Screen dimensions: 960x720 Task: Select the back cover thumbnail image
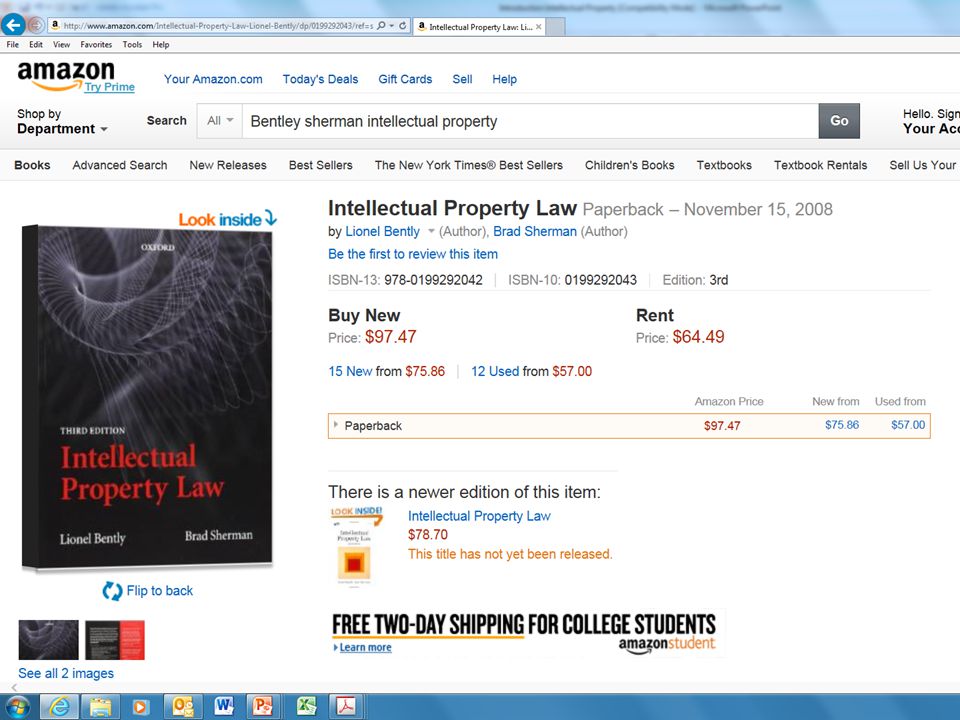pos(114,640)
